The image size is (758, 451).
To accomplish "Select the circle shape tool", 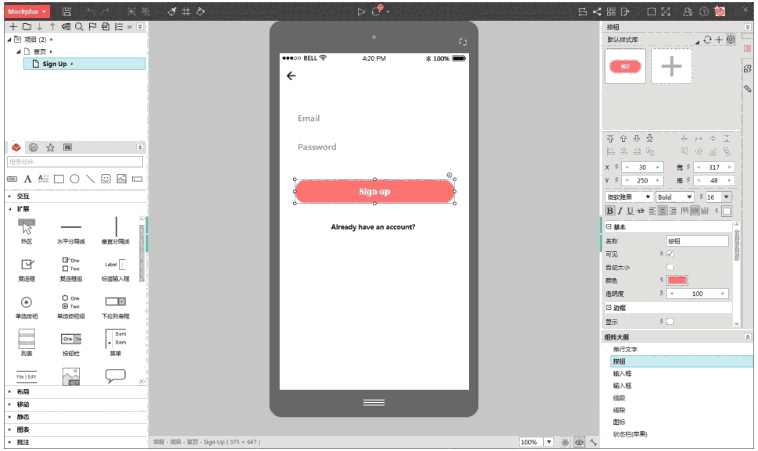I will (74, 179).
